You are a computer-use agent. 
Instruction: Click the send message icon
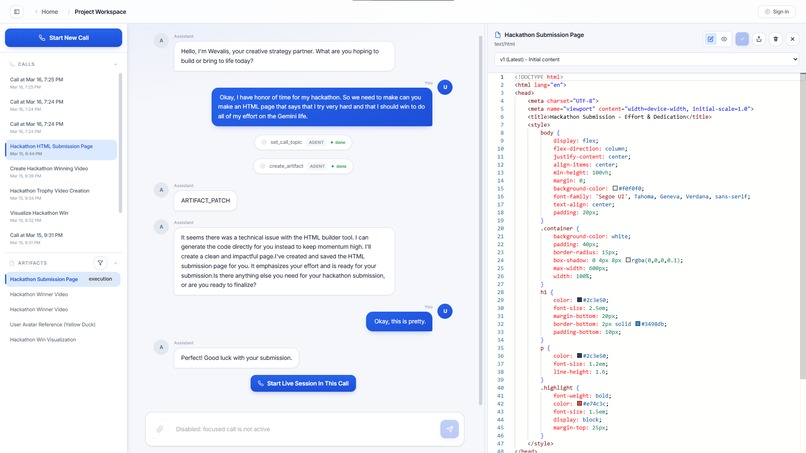(449, 429)
